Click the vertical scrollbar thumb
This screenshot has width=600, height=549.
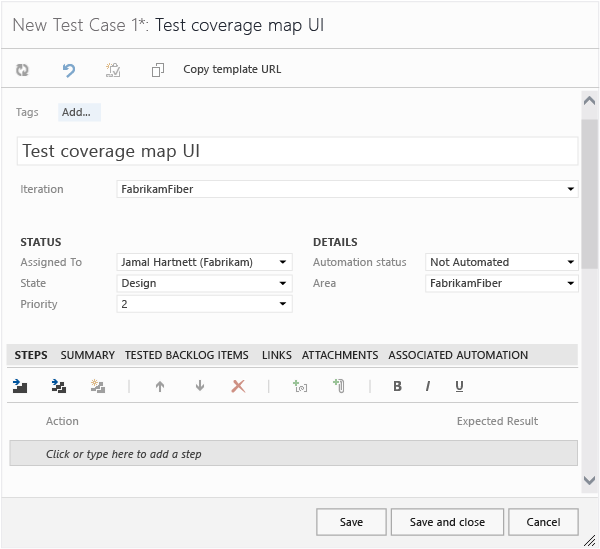590,194
